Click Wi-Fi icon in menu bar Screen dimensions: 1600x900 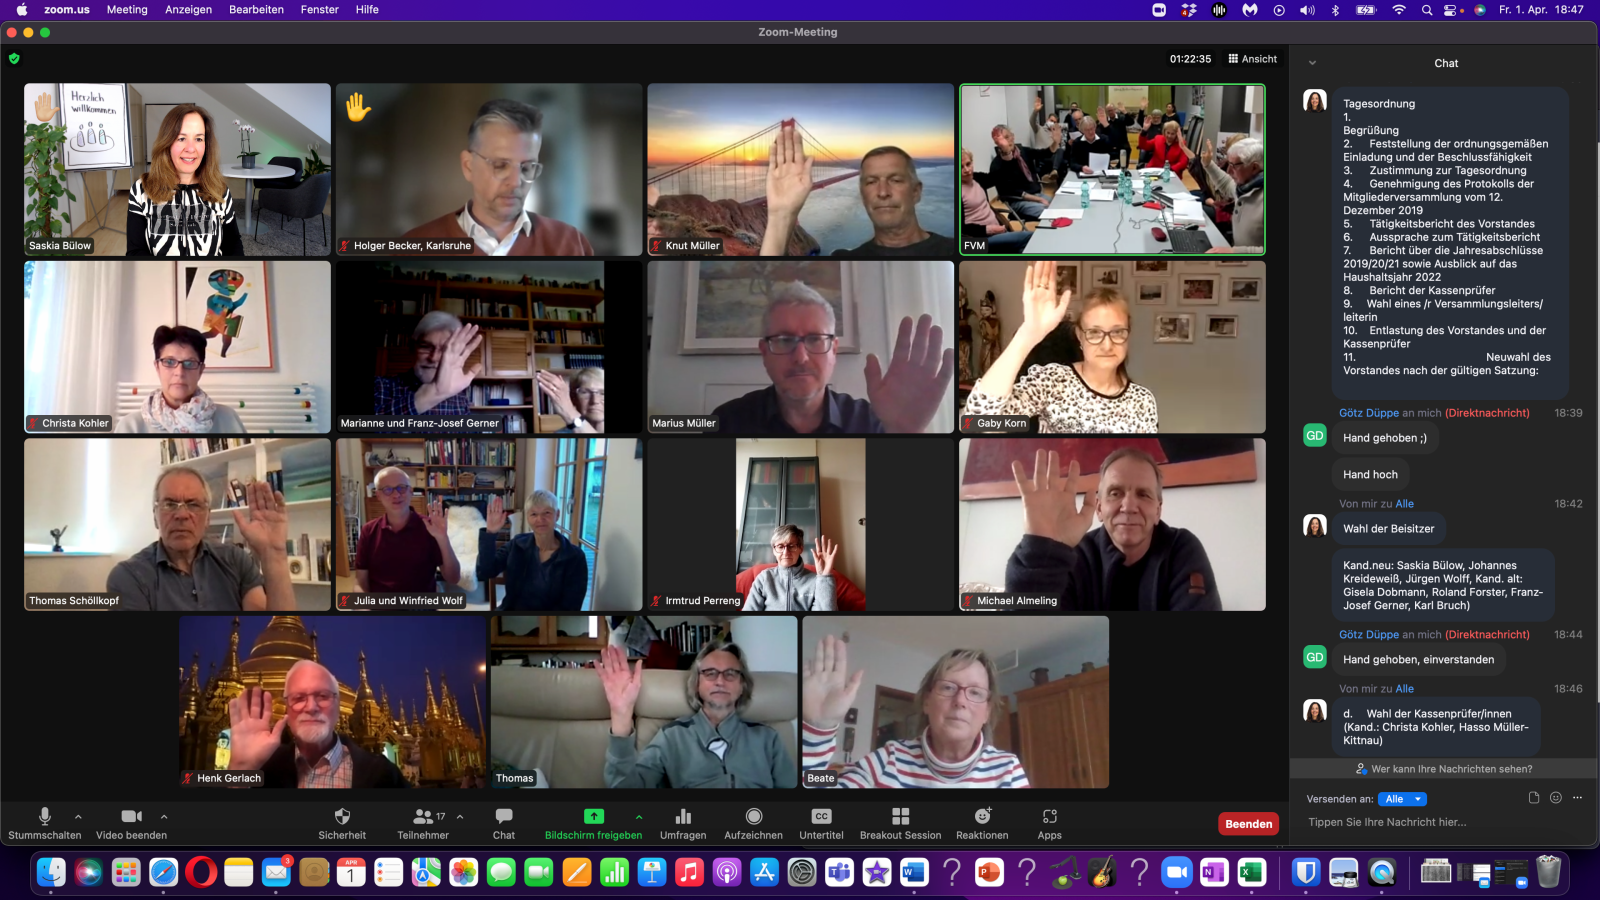point(1399,10)
